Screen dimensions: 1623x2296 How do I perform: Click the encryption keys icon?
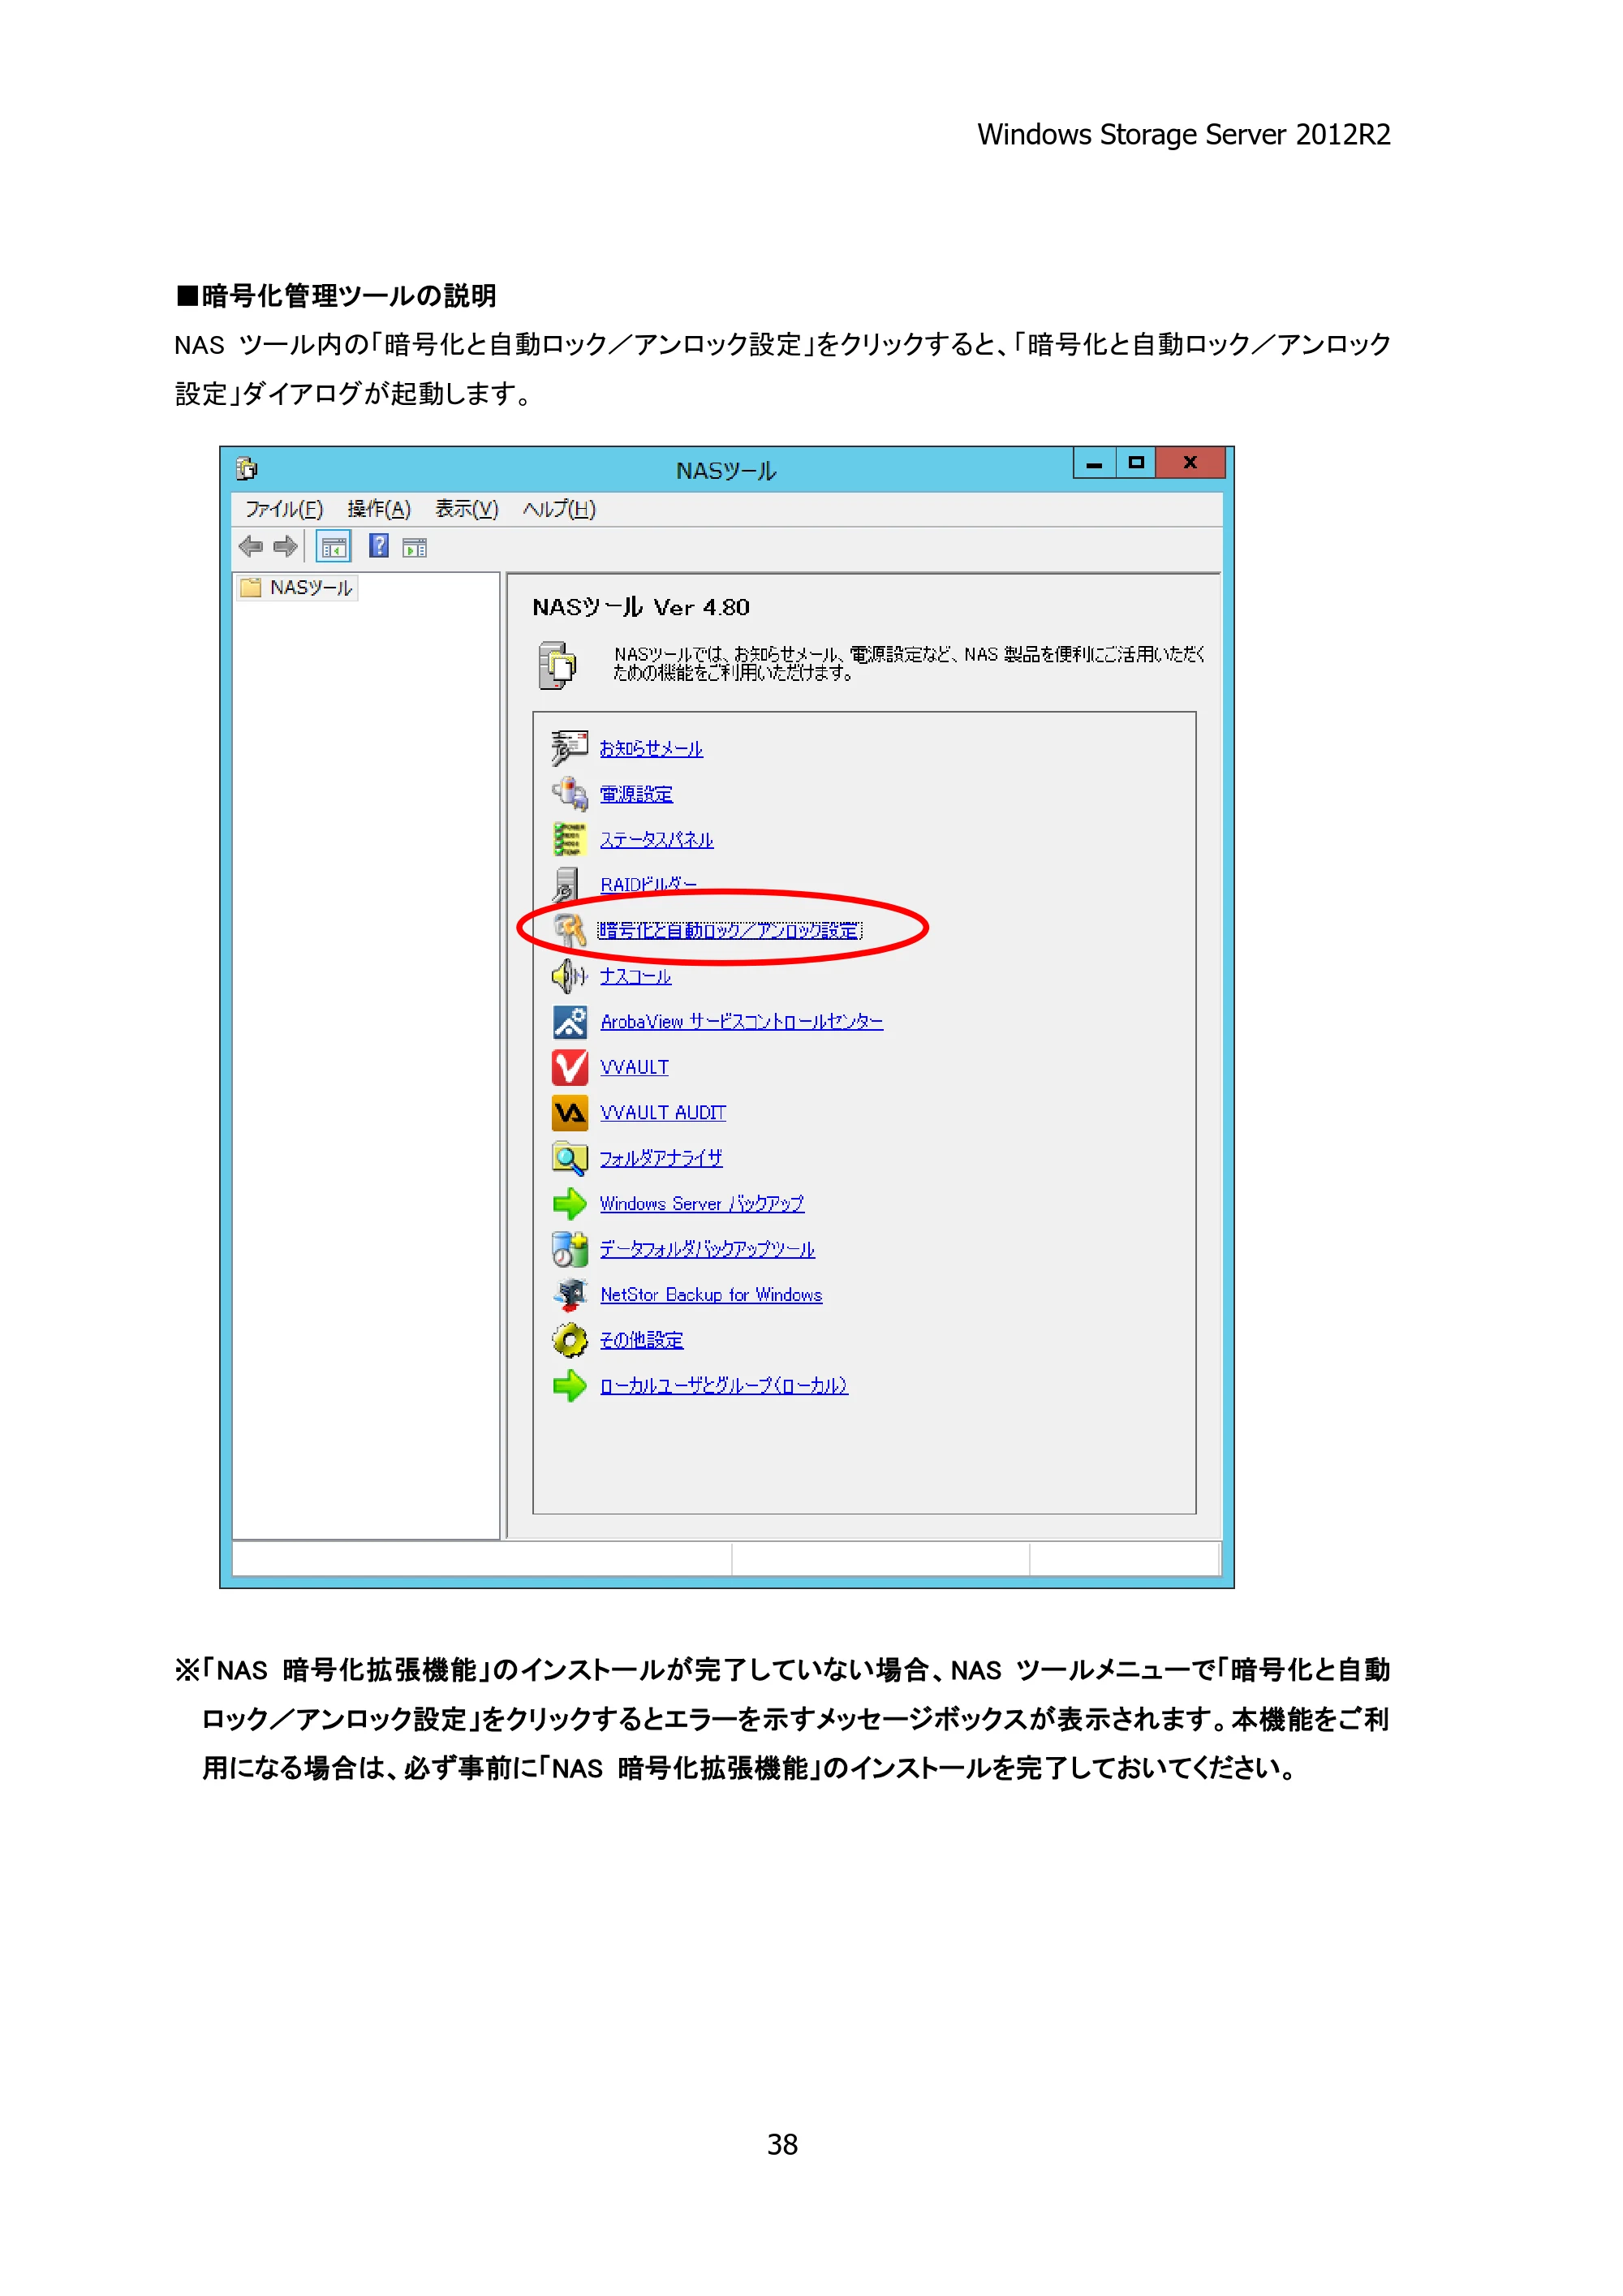[569, 929]
